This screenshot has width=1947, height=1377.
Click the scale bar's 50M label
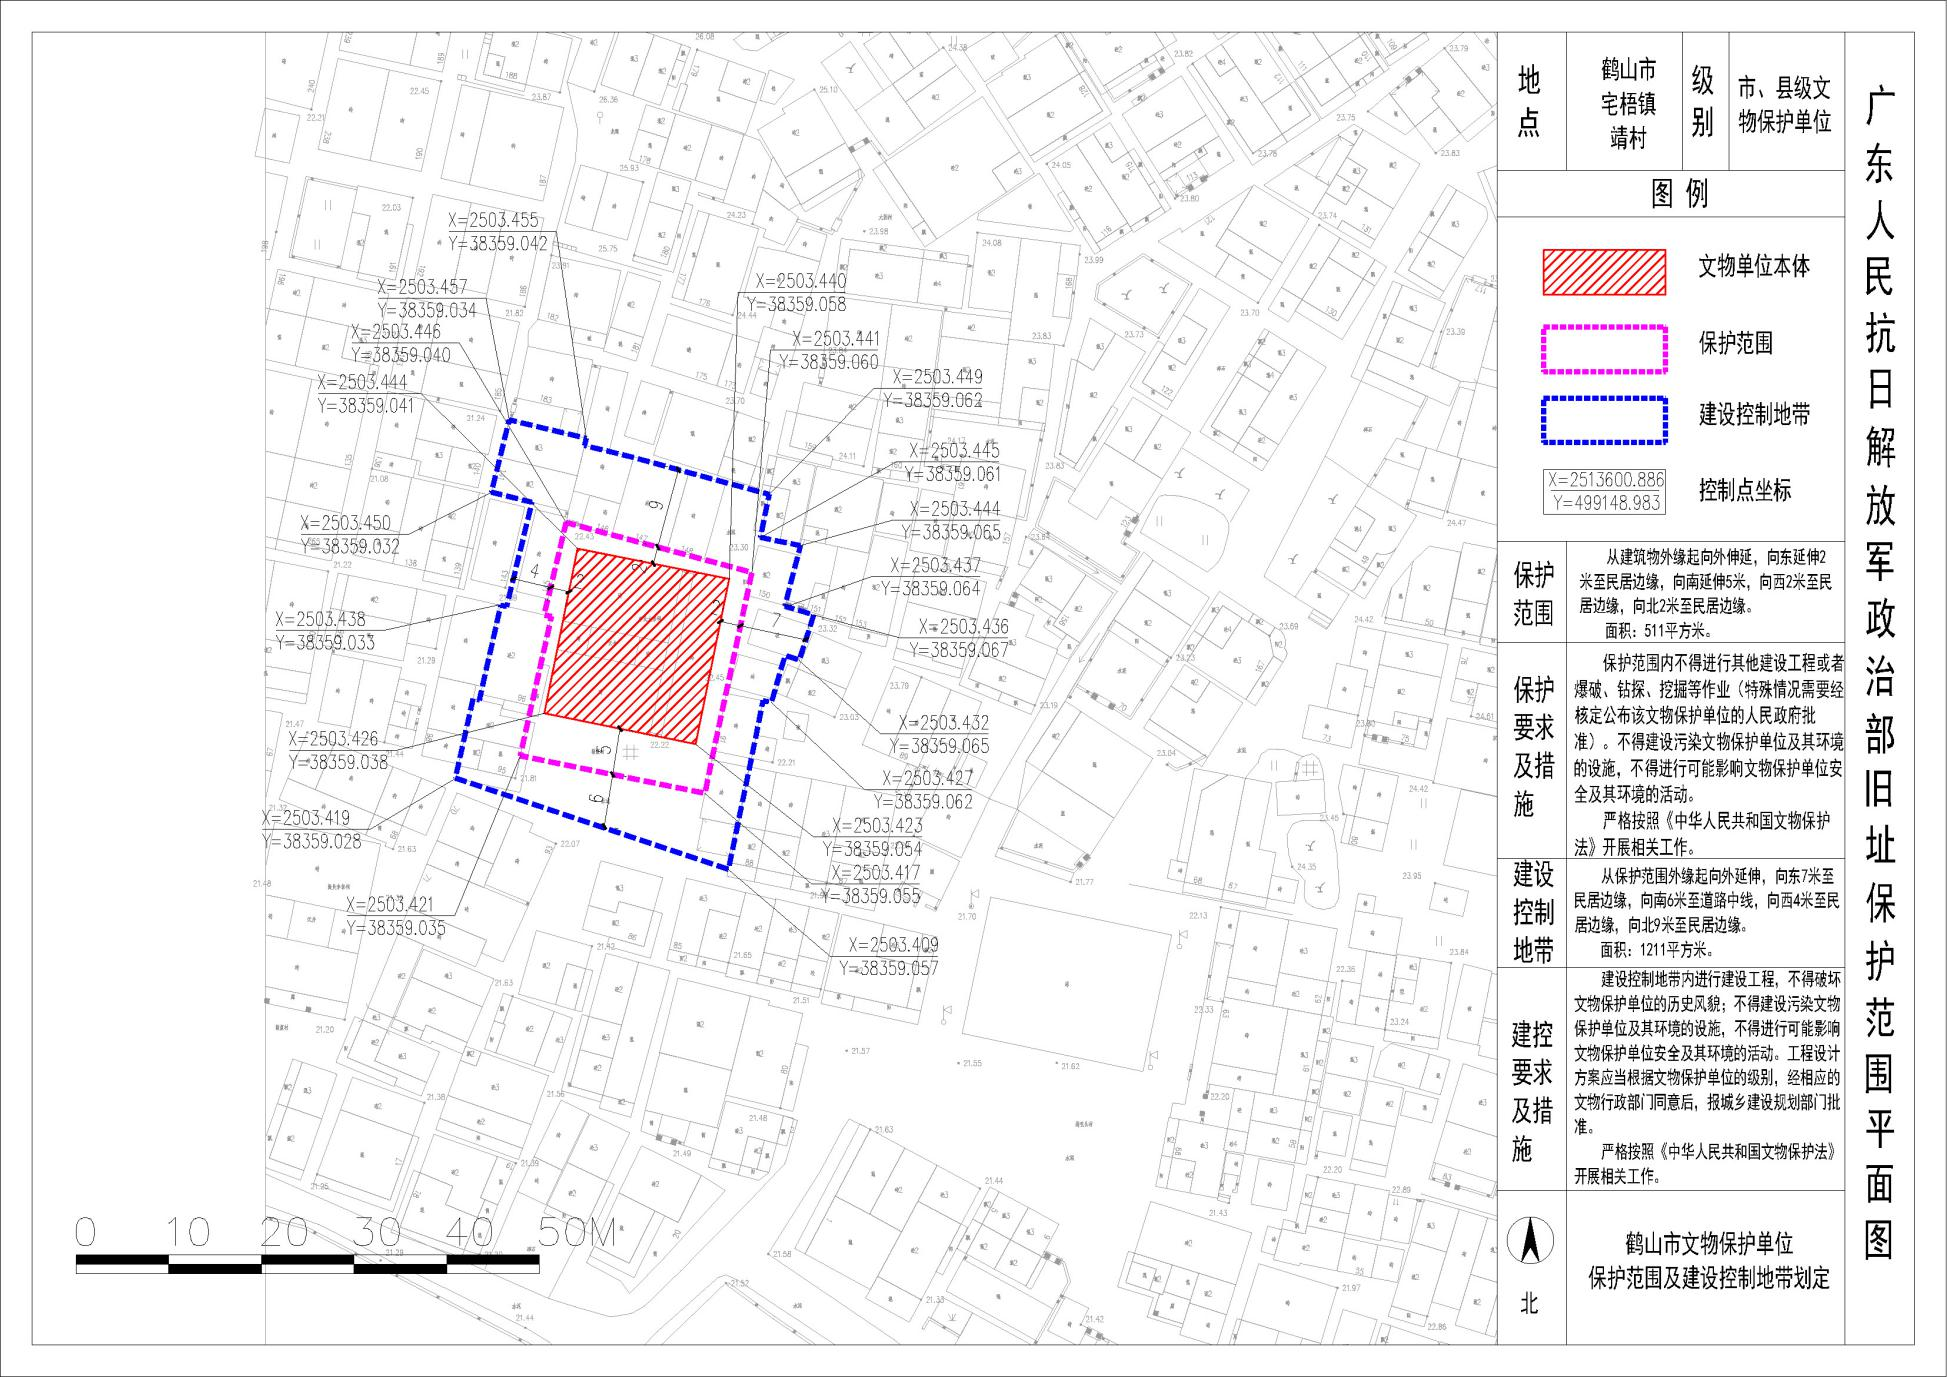click(x=577, y=1233)
